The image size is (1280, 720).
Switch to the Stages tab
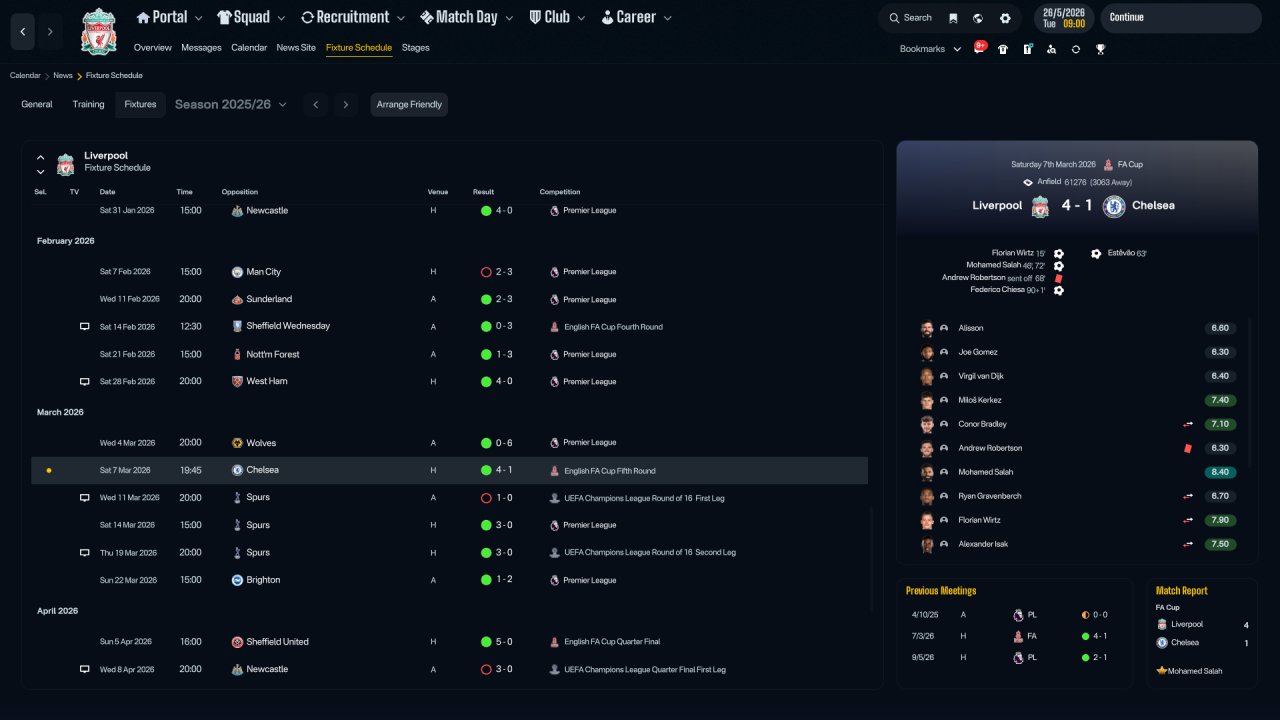[416, 48]
